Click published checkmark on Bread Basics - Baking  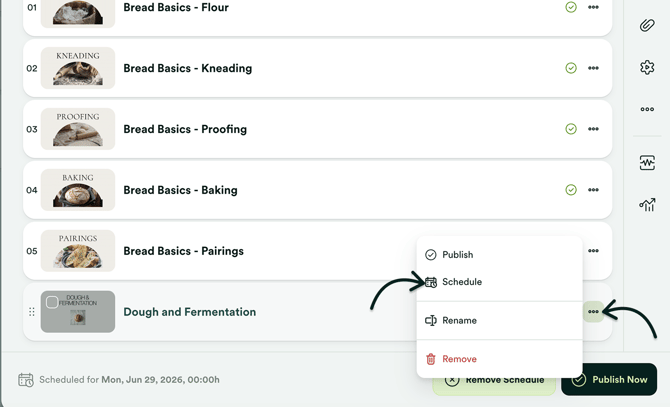[571, 190]
